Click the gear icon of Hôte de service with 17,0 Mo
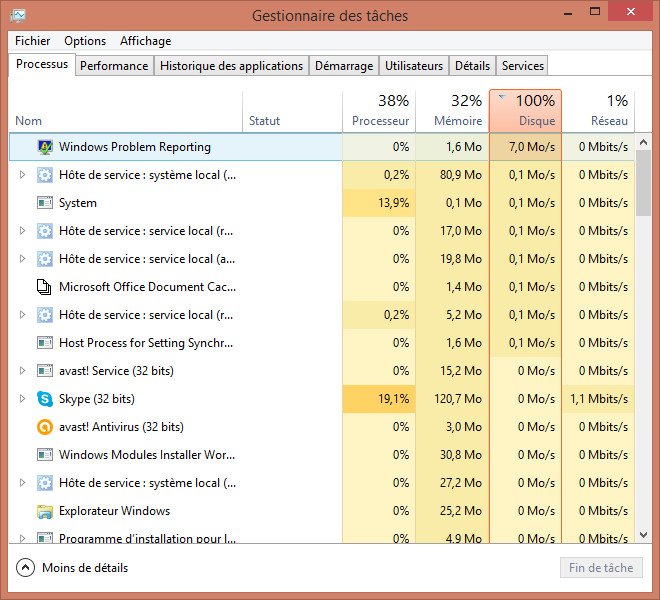The width and height of the screenshot is (660, 600). point(45,231)
